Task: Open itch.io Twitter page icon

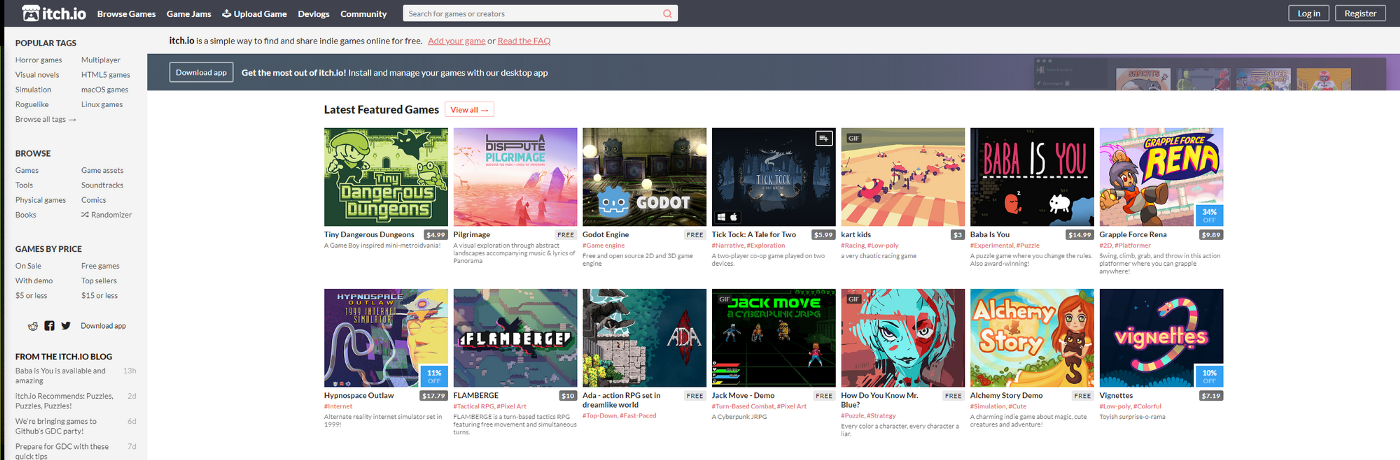Action: pos(66,326)
